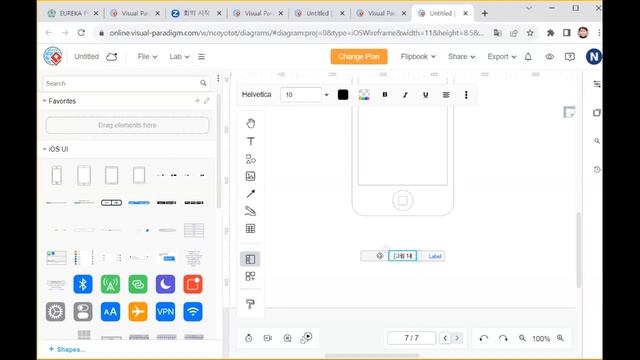Click the 100% zoom level
640x360 pixels.
point(541,339)
